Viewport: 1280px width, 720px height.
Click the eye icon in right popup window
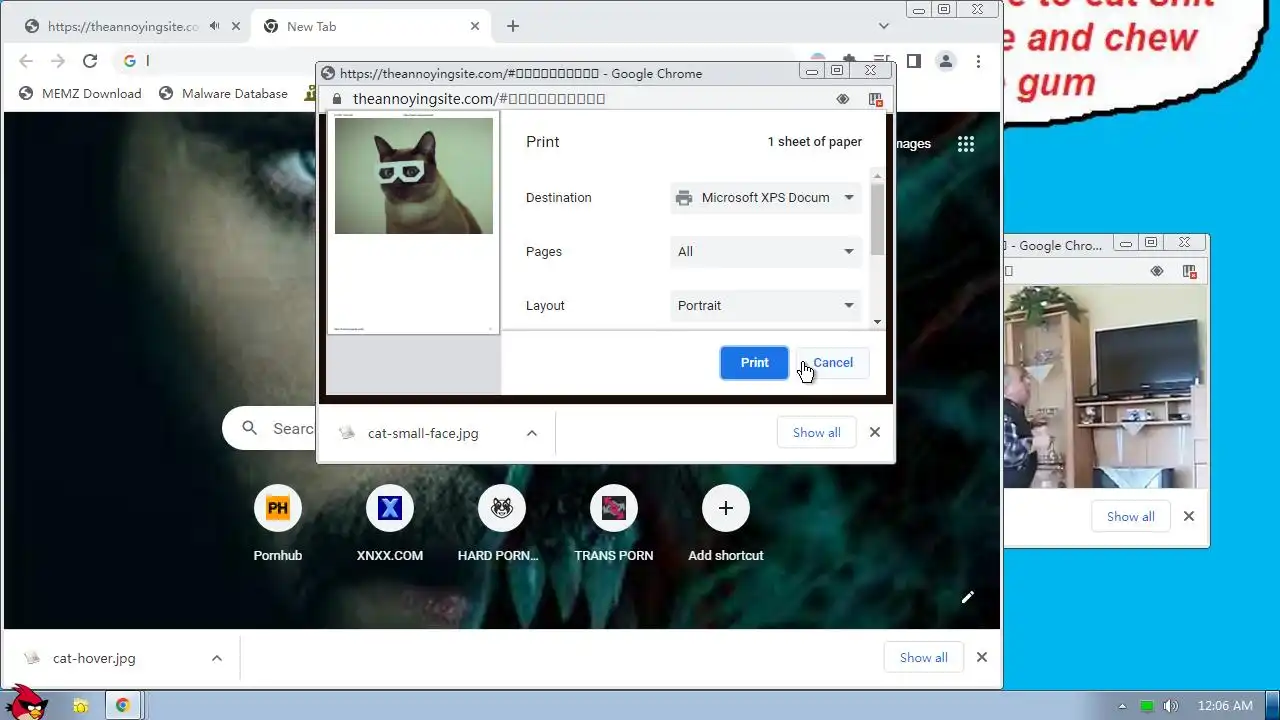pyautogui.click(x=1157, y=271)
